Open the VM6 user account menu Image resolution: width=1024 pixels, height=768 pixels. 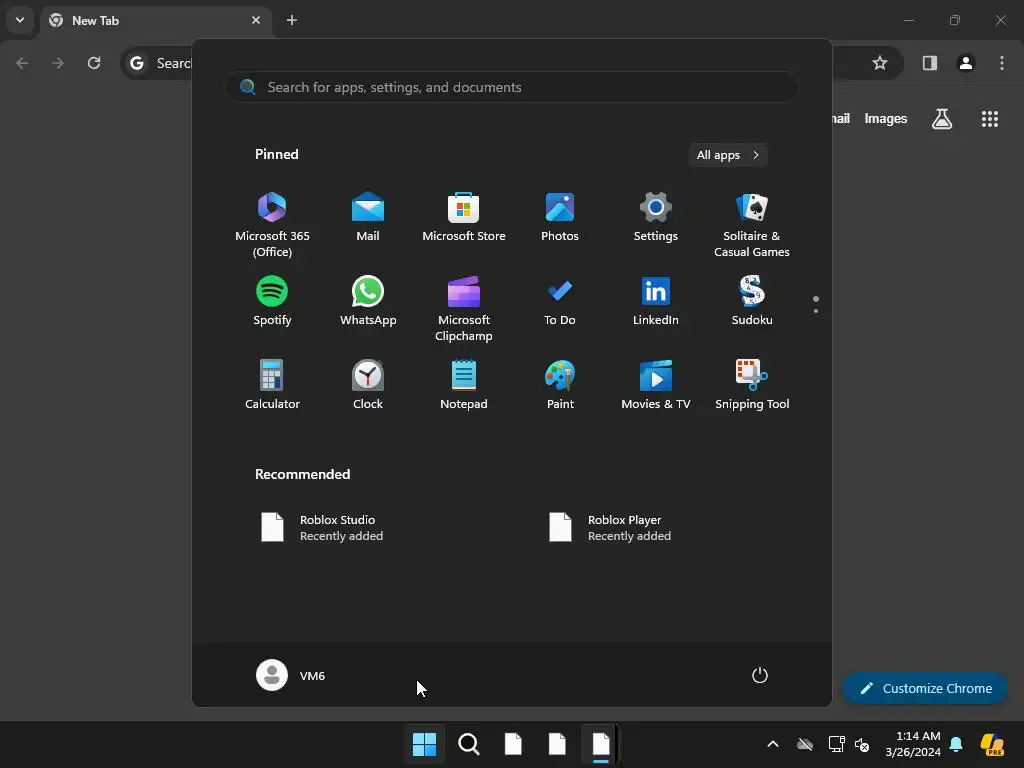tap(291, 675)
